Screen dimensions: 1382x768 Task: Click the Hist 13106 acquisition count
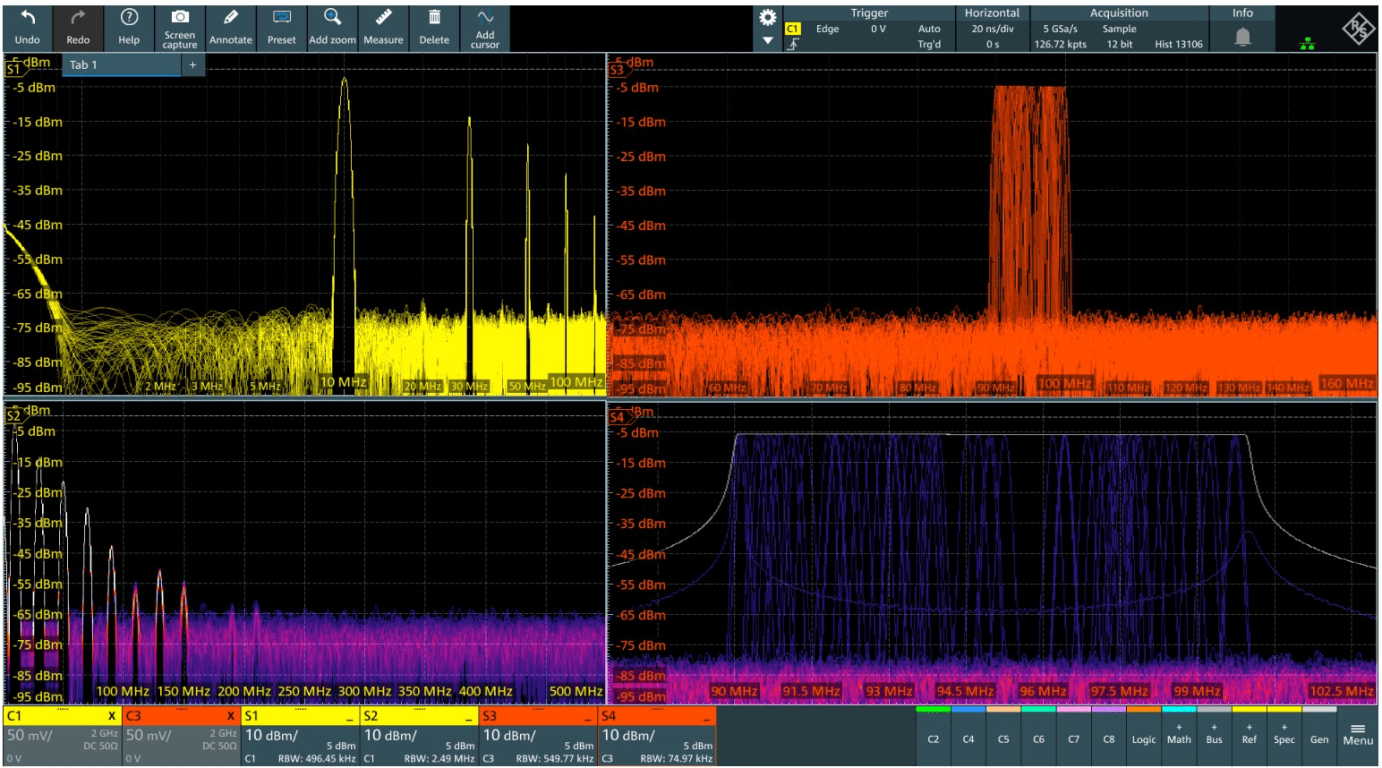[1179, 44]
